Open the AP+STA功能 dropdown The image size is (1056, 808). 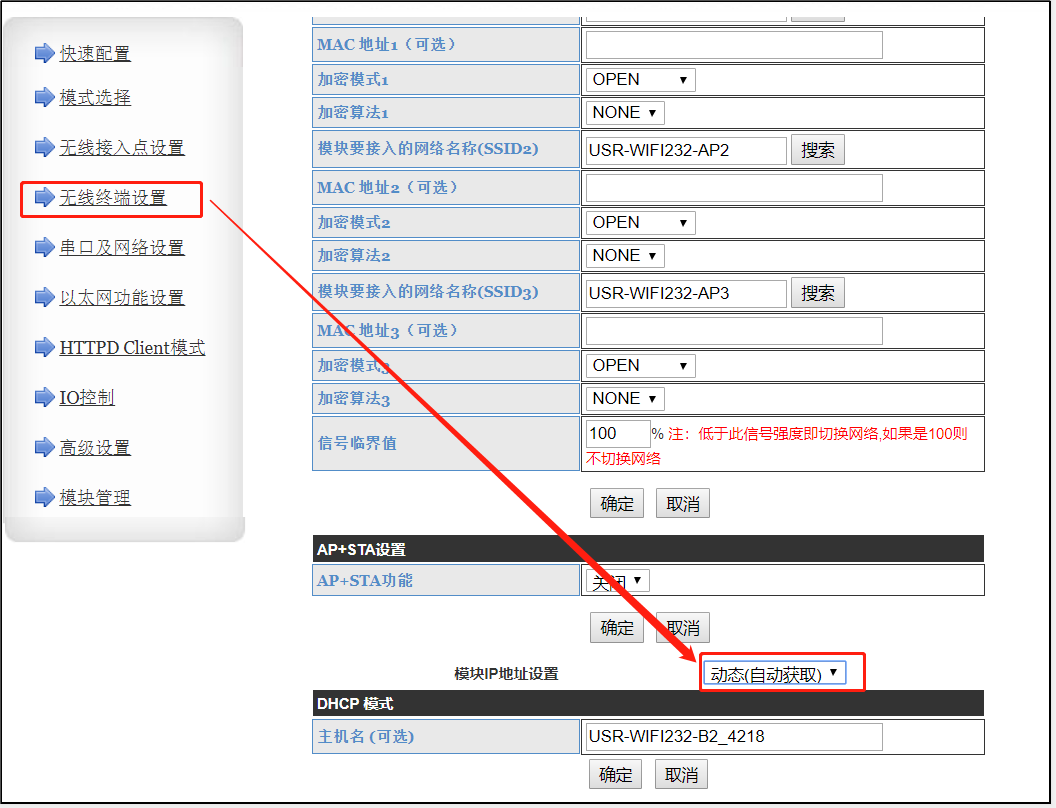pyautogui.click(x=617, y=581)
